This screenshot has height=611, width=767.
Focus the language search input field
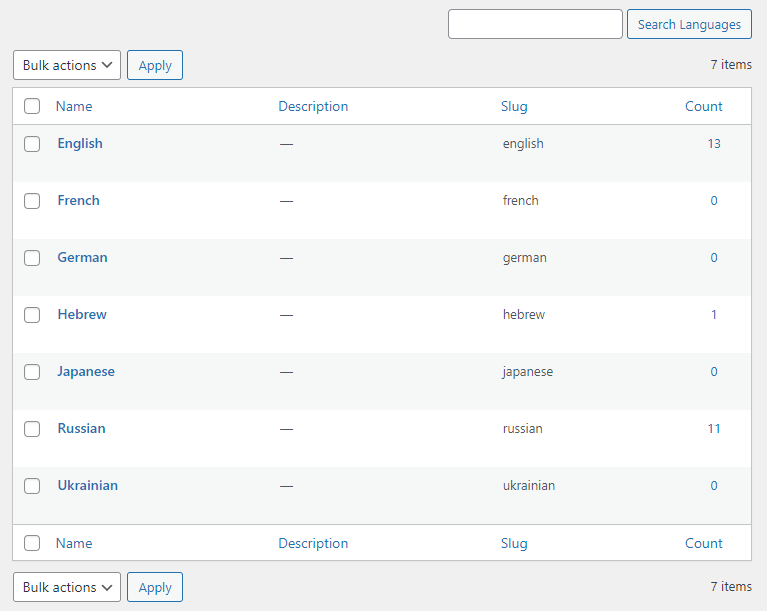(535, 24)
